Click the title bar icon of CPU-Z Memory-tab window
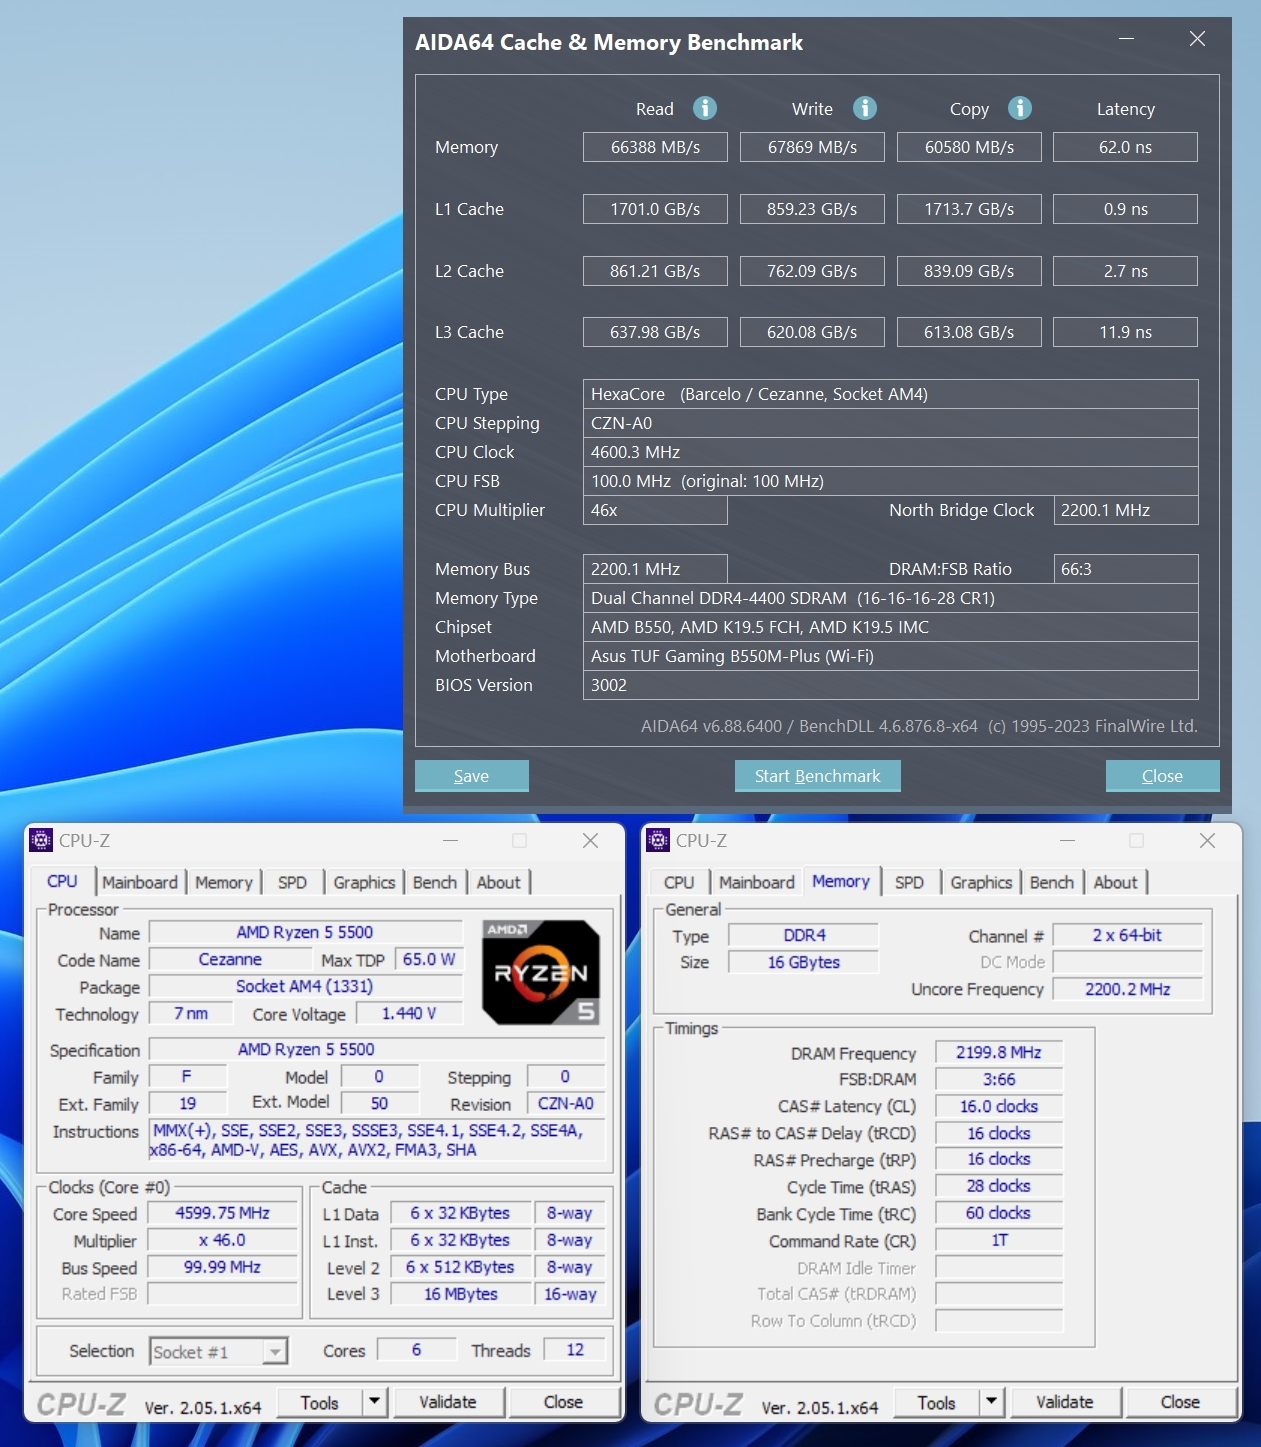The width and height of the screenshot is (1261, 1447). click(658, 840)
